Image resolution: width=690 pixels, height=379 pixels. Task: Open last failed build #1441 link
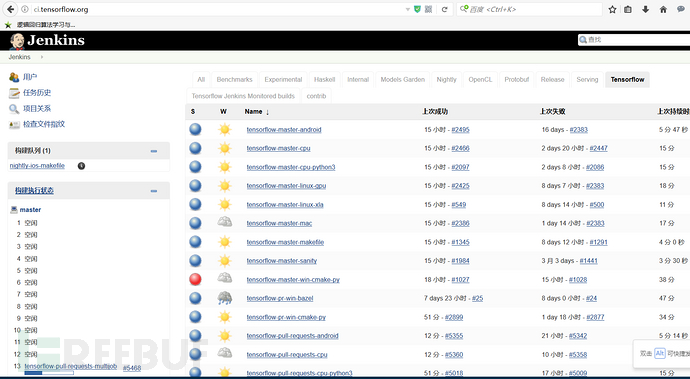click(x=589, y=261)
